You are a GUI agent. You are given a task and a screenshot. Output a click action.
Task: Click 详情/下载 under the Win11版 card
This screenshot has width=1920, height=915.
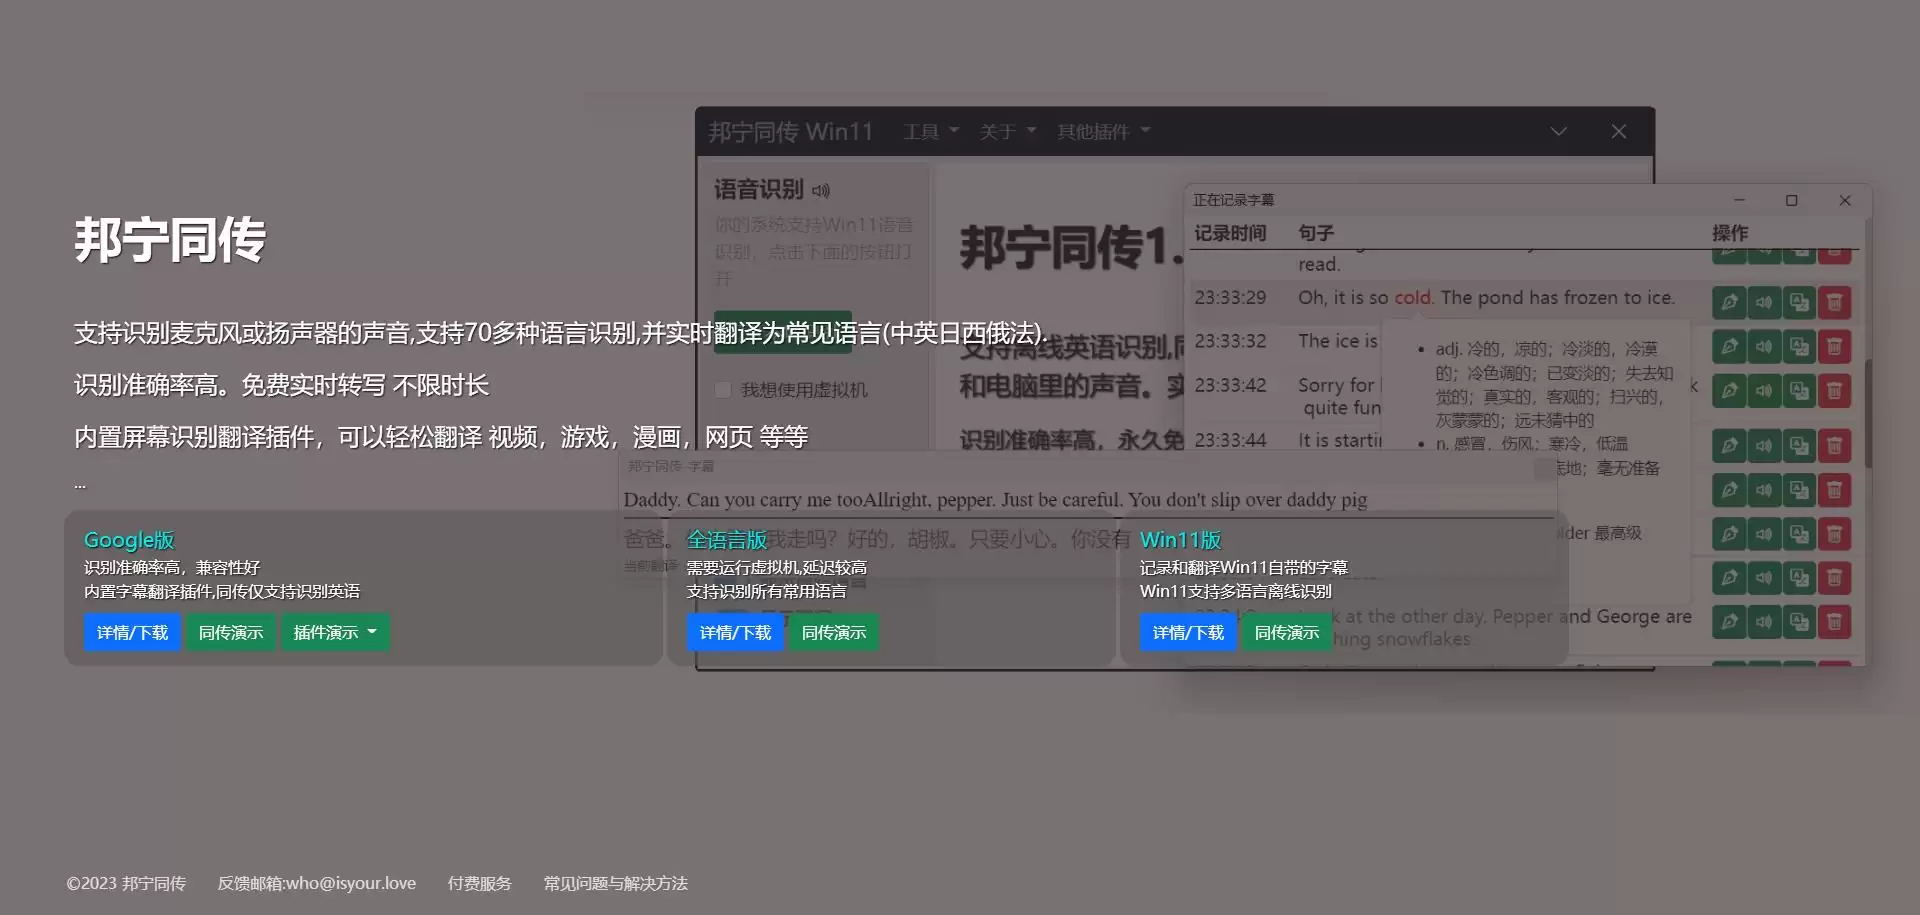[1188, 632]
